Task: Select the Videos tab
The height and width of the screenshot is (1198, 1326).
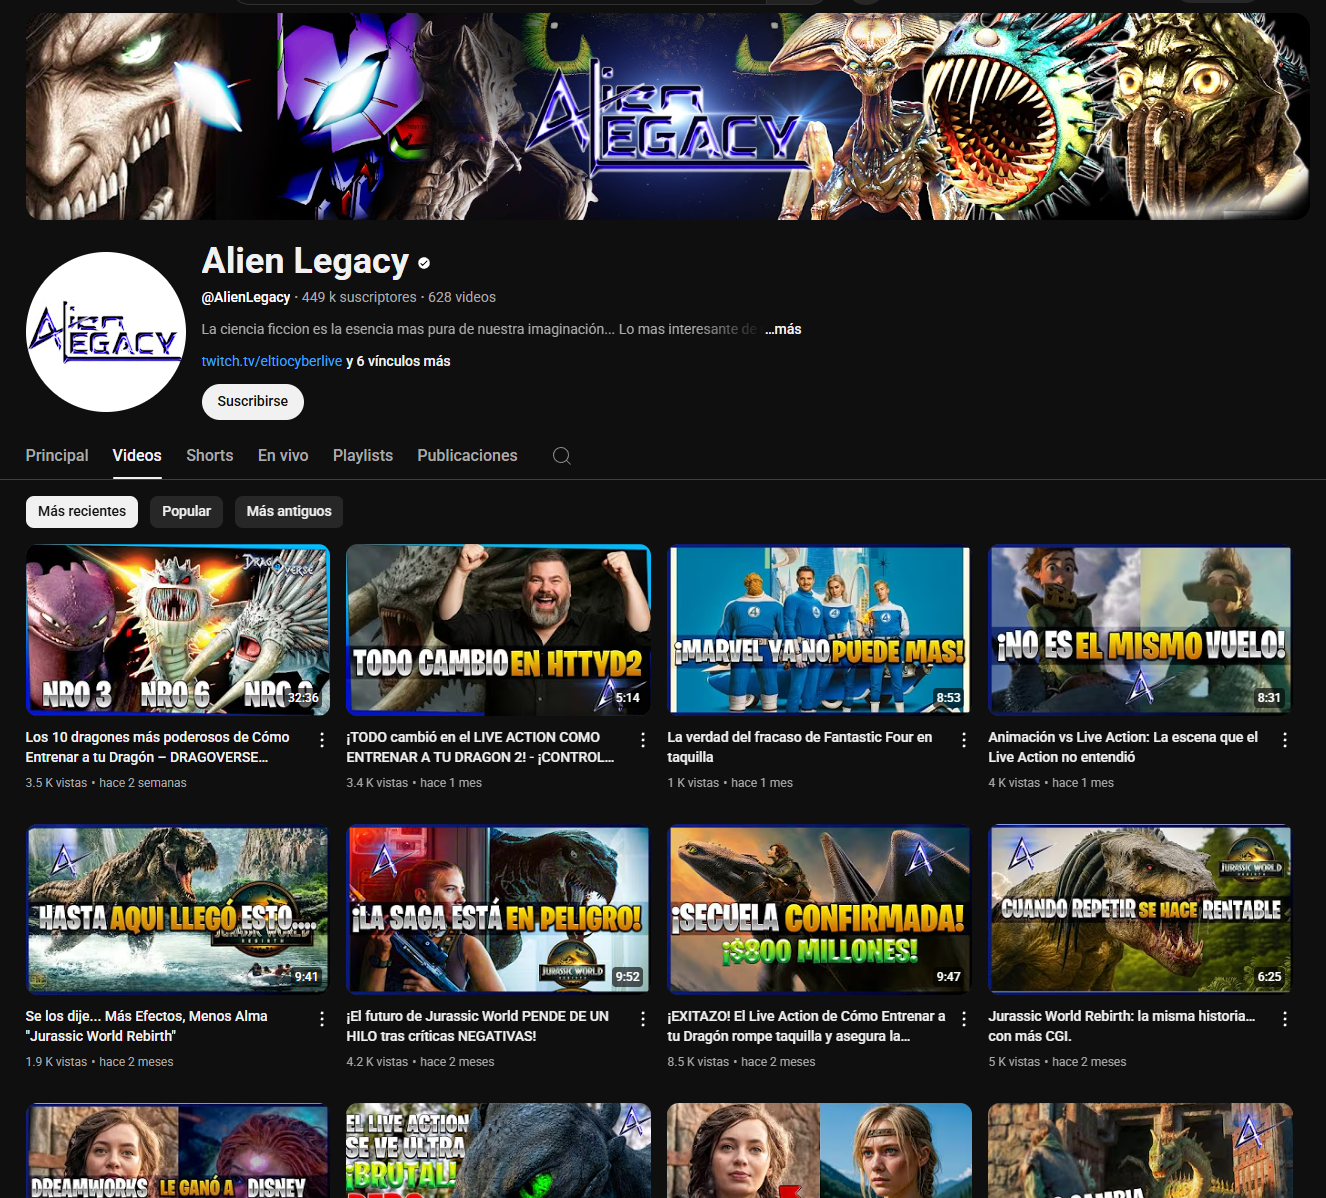Action: coord(137,456)
